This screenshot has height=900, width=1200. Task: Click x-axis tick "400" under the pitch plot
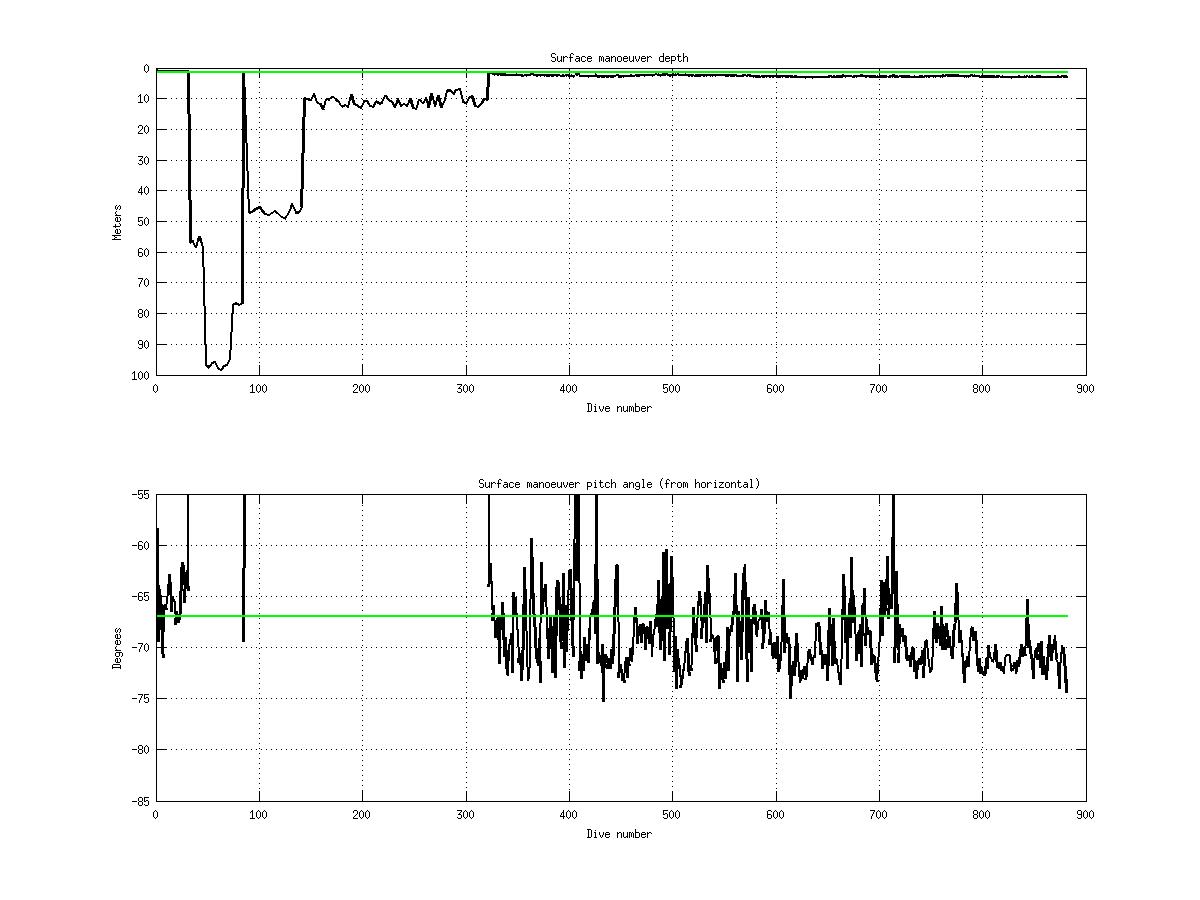click(568, 814)
